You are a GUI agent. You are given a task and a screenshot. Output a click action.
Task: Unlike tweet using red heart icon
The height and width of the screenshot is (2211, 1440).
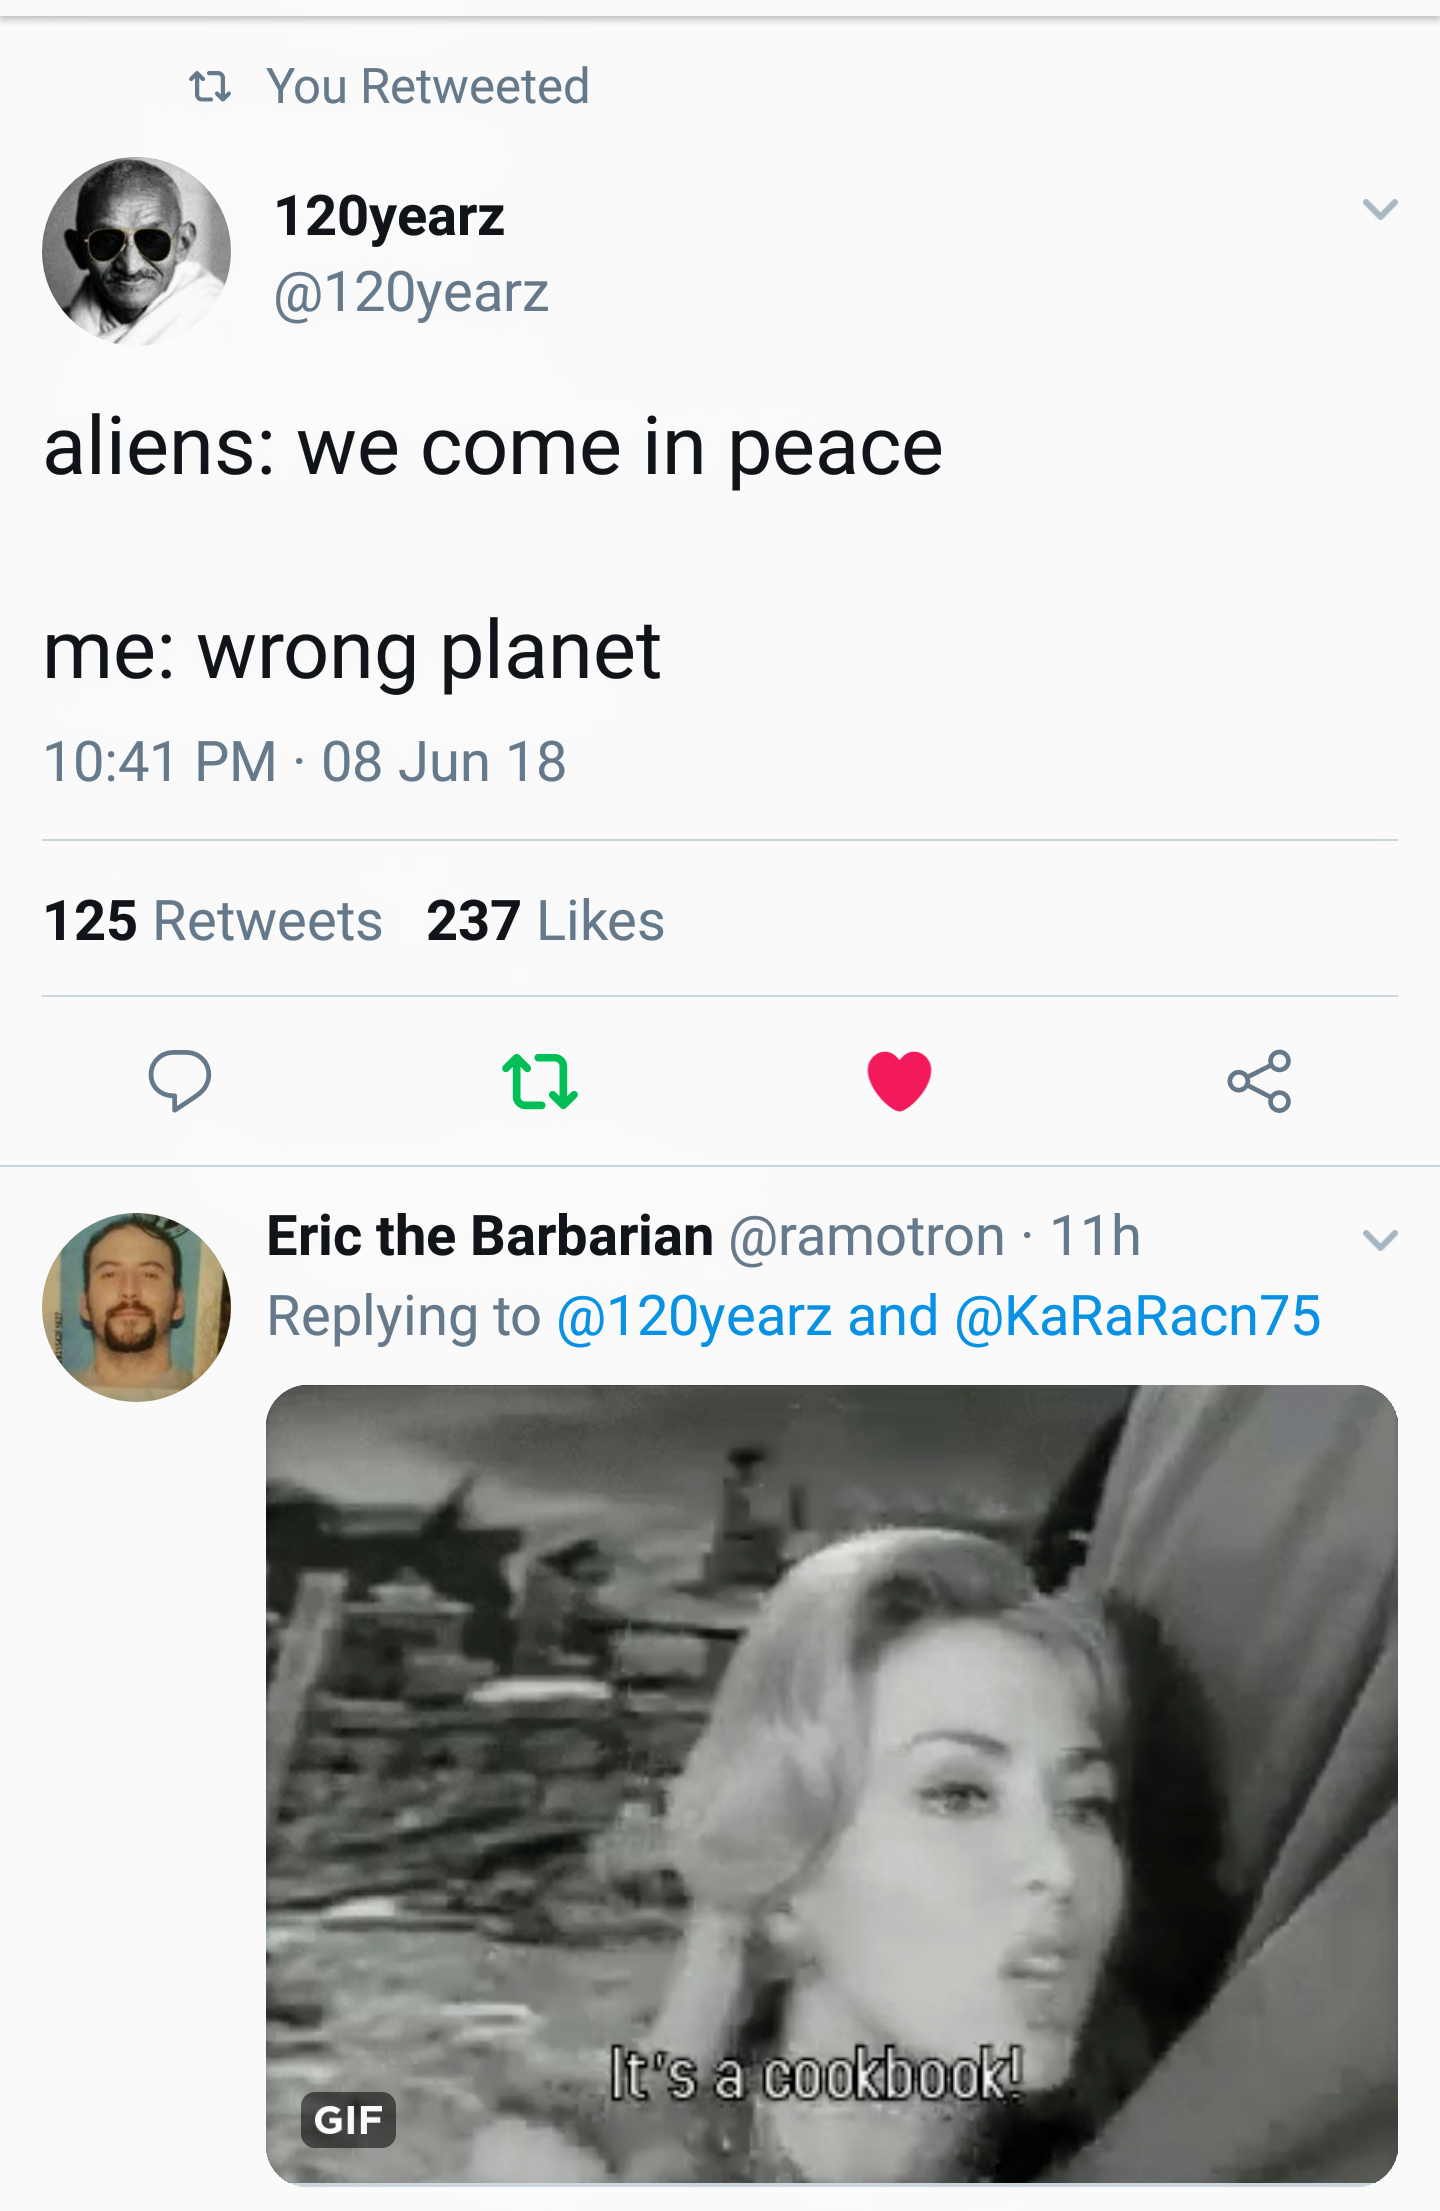click(899, 1081)
